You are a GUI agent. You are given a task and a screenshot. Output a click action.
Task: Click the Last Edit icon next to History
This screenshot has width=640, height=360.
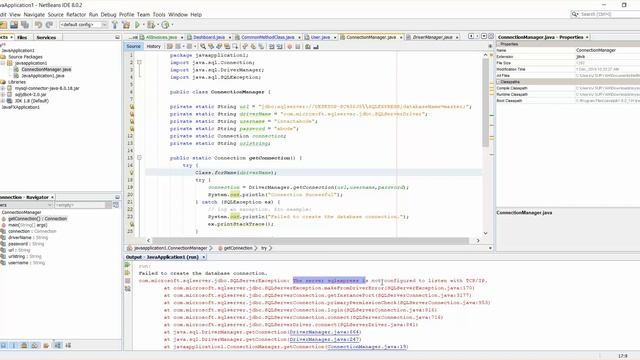click(x=170, y=47)
